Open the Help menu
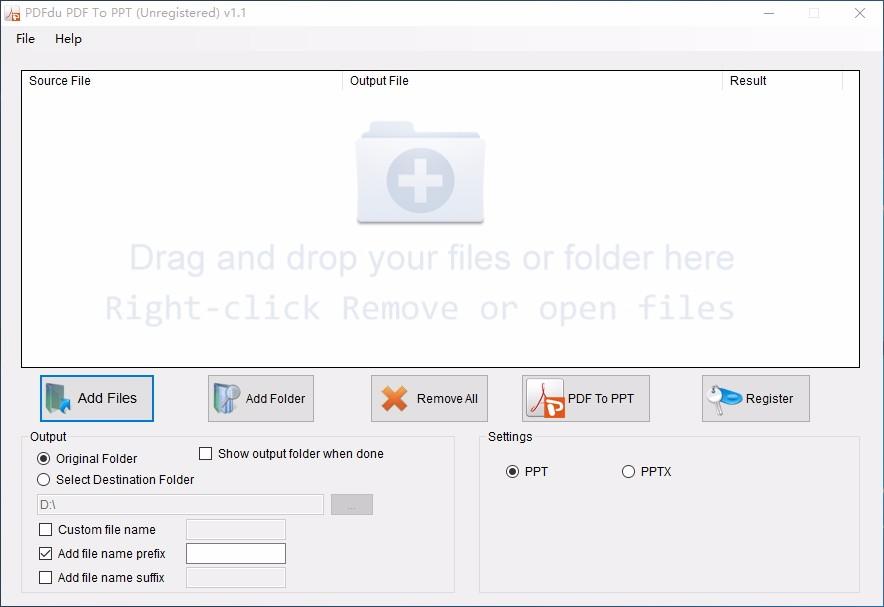884x607 pixels. 68,39
